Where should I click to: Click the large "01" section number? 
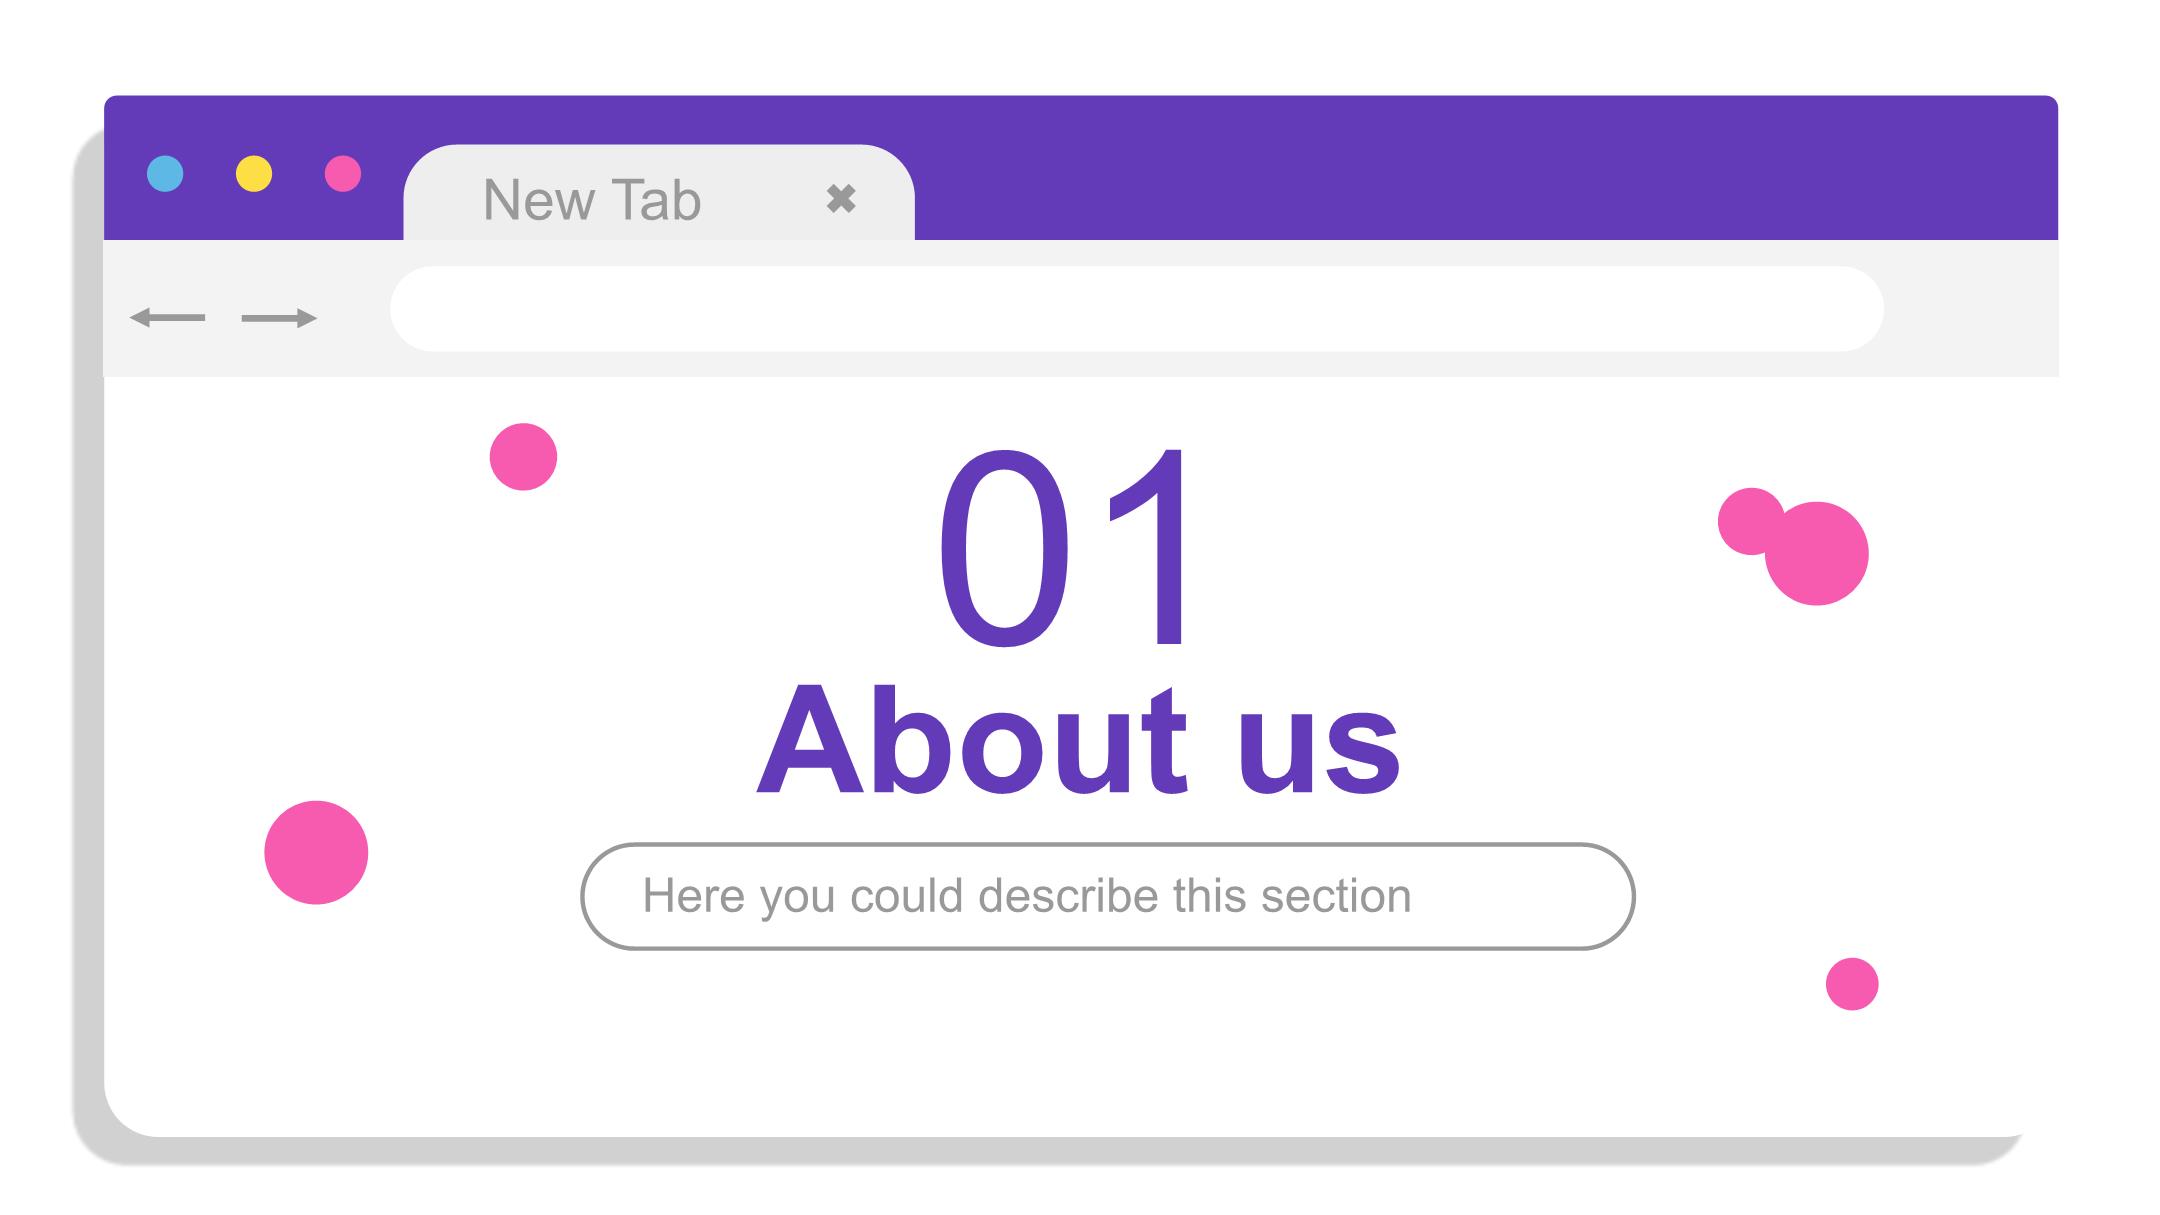(1064, 548)
